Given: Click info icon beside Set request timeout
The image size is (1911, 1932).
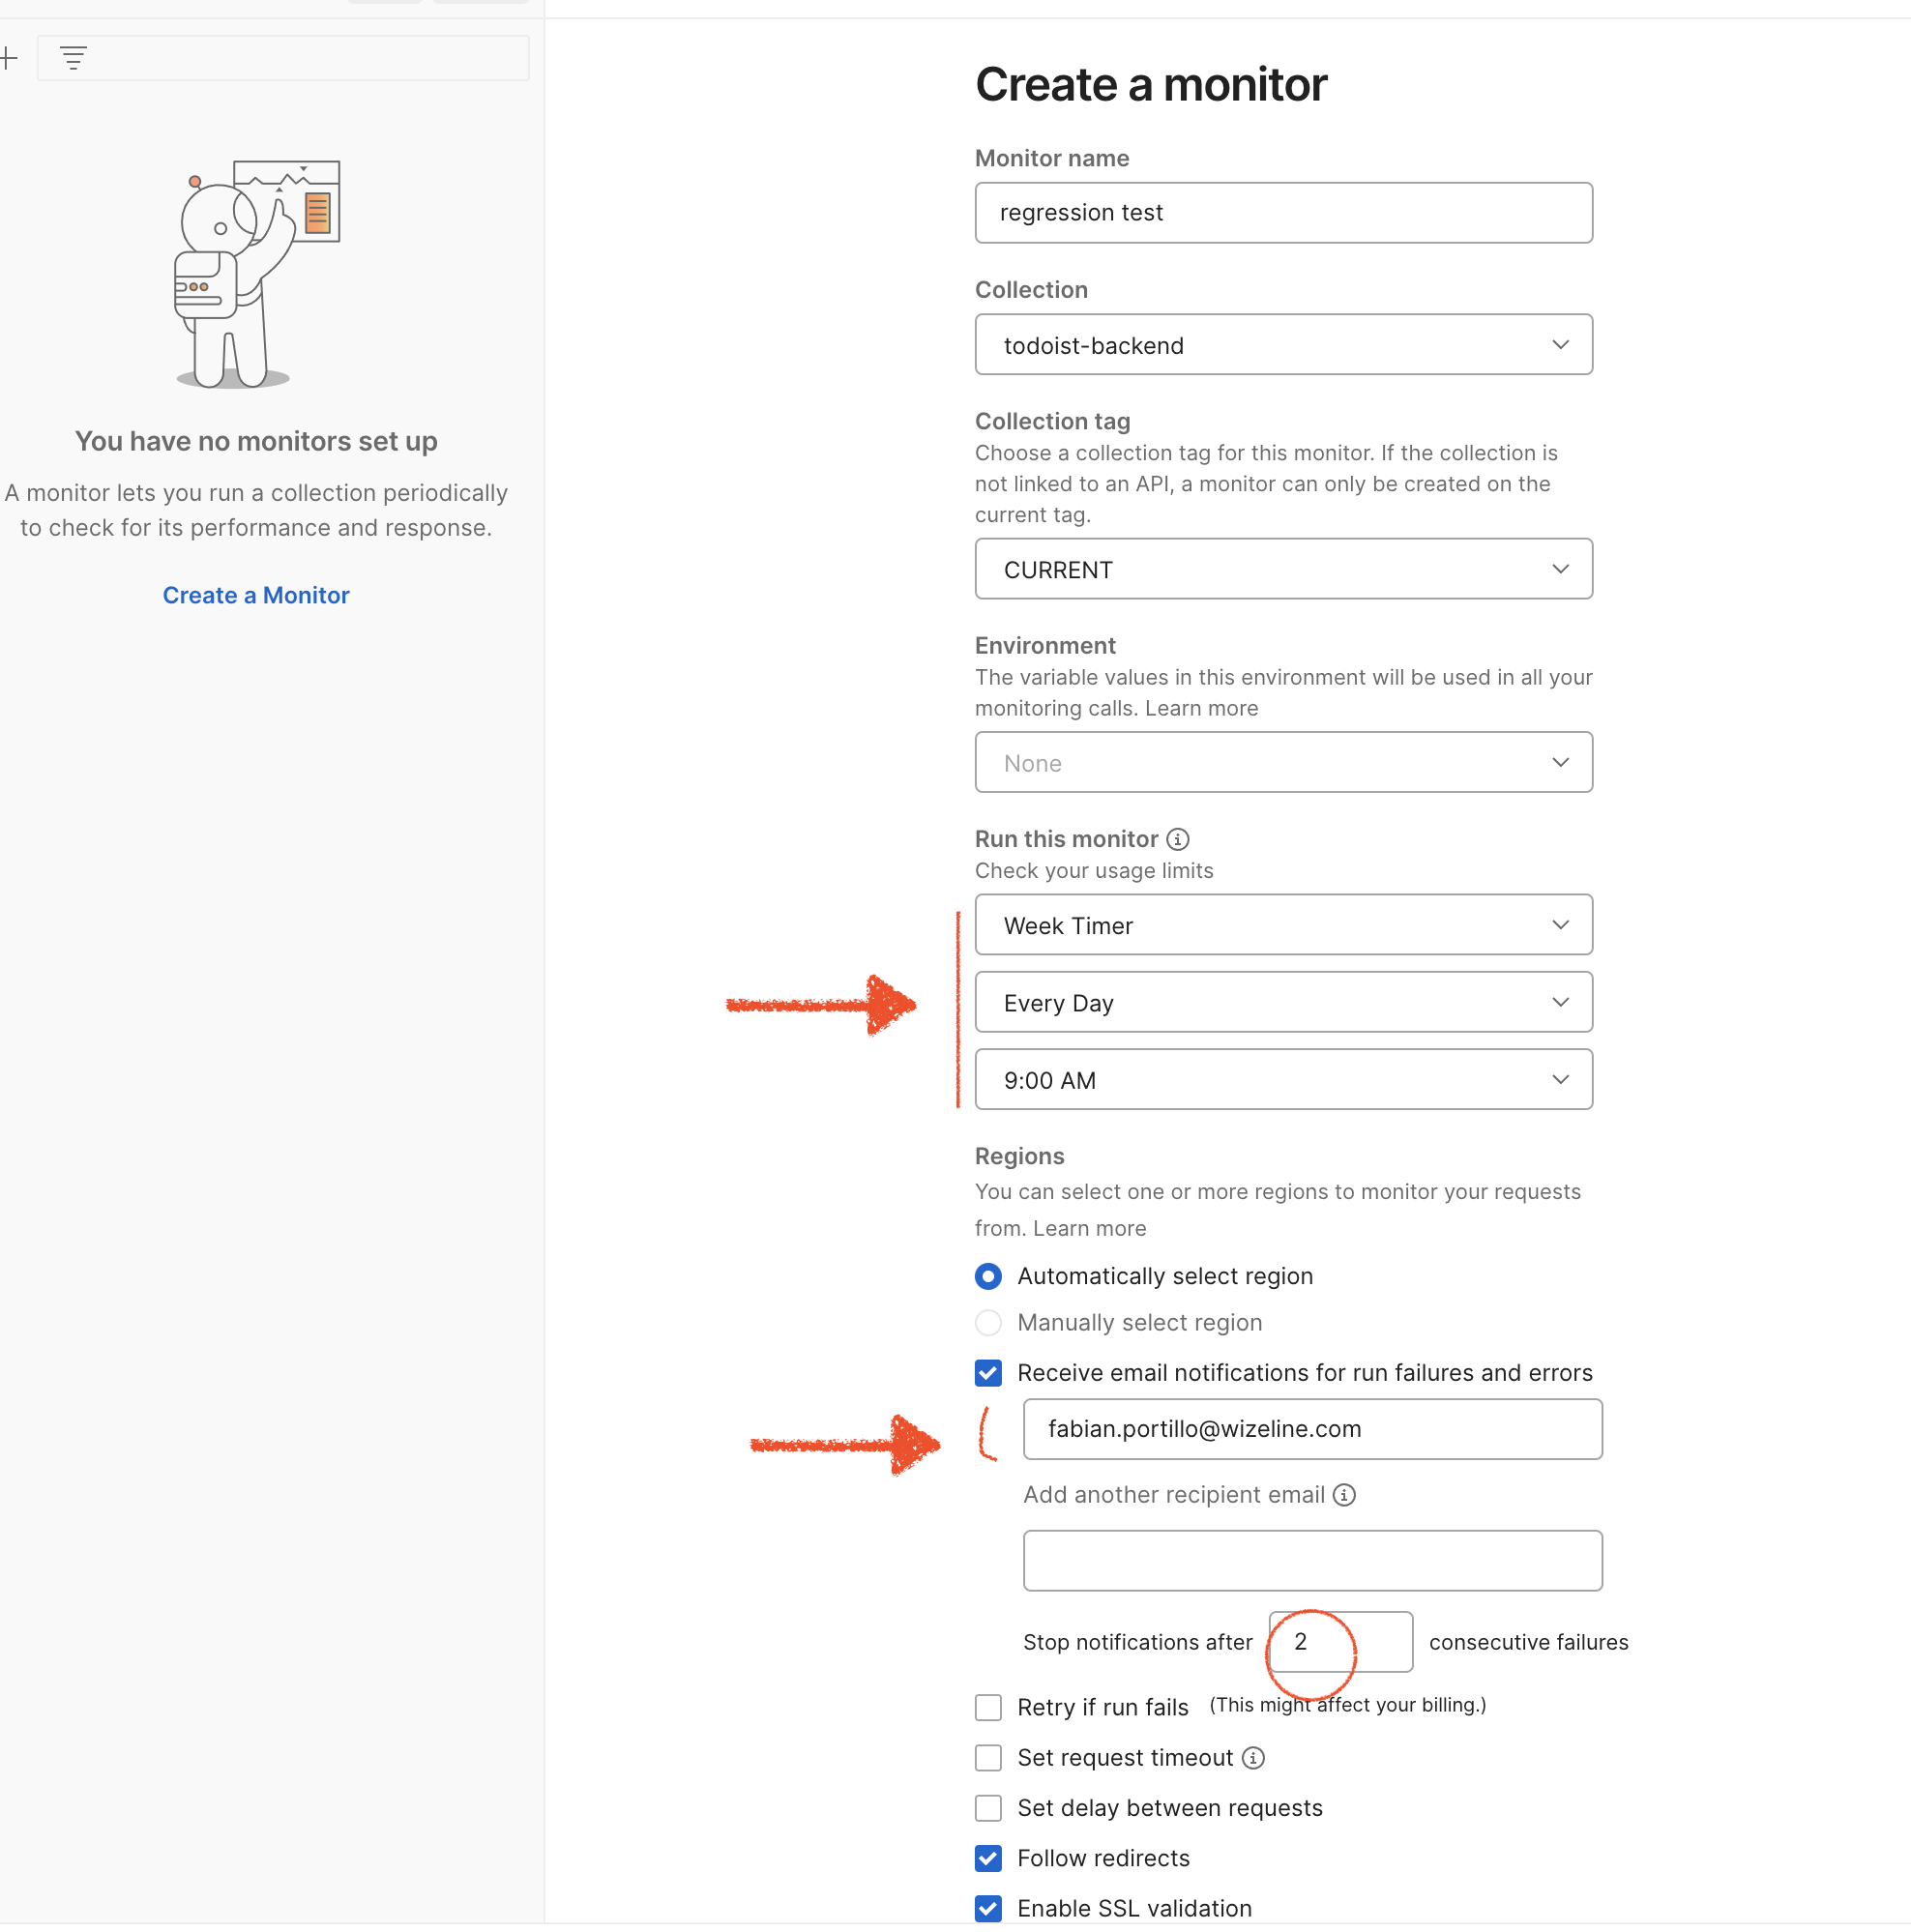Looking at the screenshot, I should [x=1253, y=1758].
